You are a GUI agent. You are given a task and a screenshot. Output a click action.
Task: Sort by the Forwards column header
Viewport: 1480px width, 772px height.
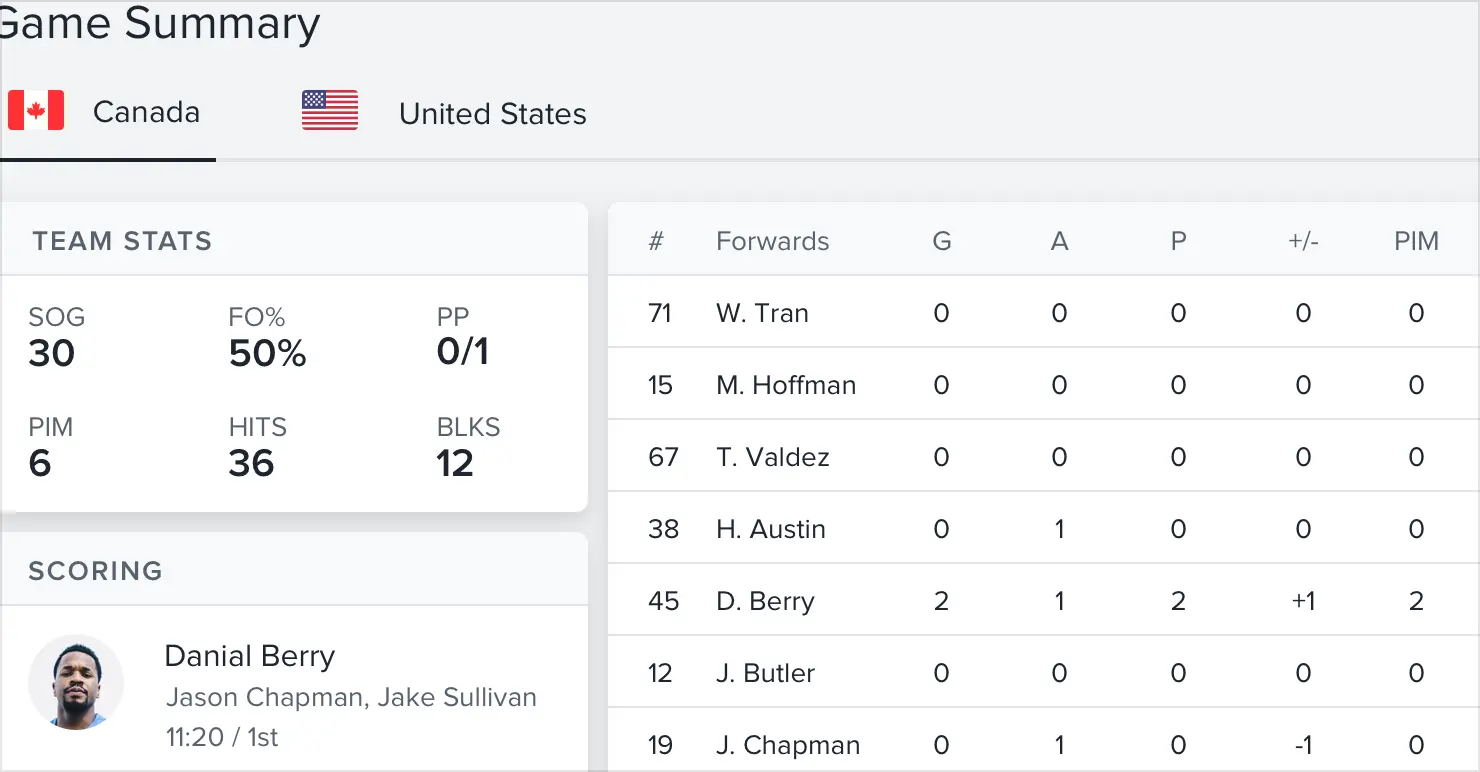coord(772,241)
